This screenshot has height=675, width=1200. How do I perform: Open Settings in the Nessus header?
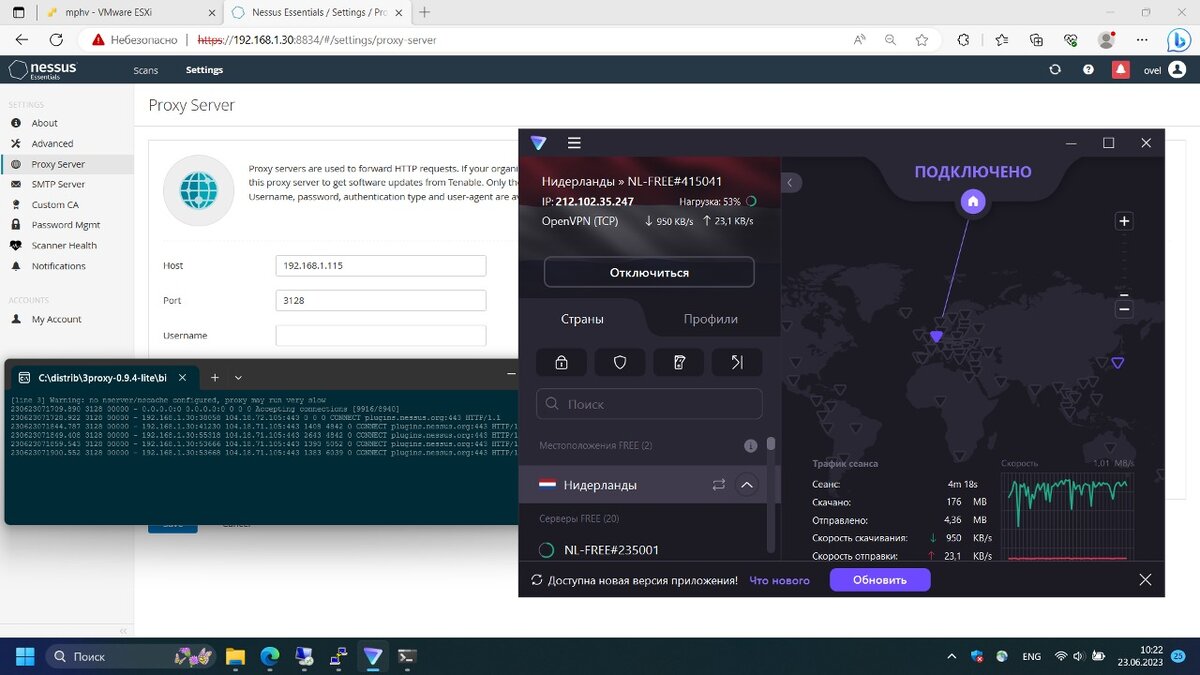[x=204, y=70]
